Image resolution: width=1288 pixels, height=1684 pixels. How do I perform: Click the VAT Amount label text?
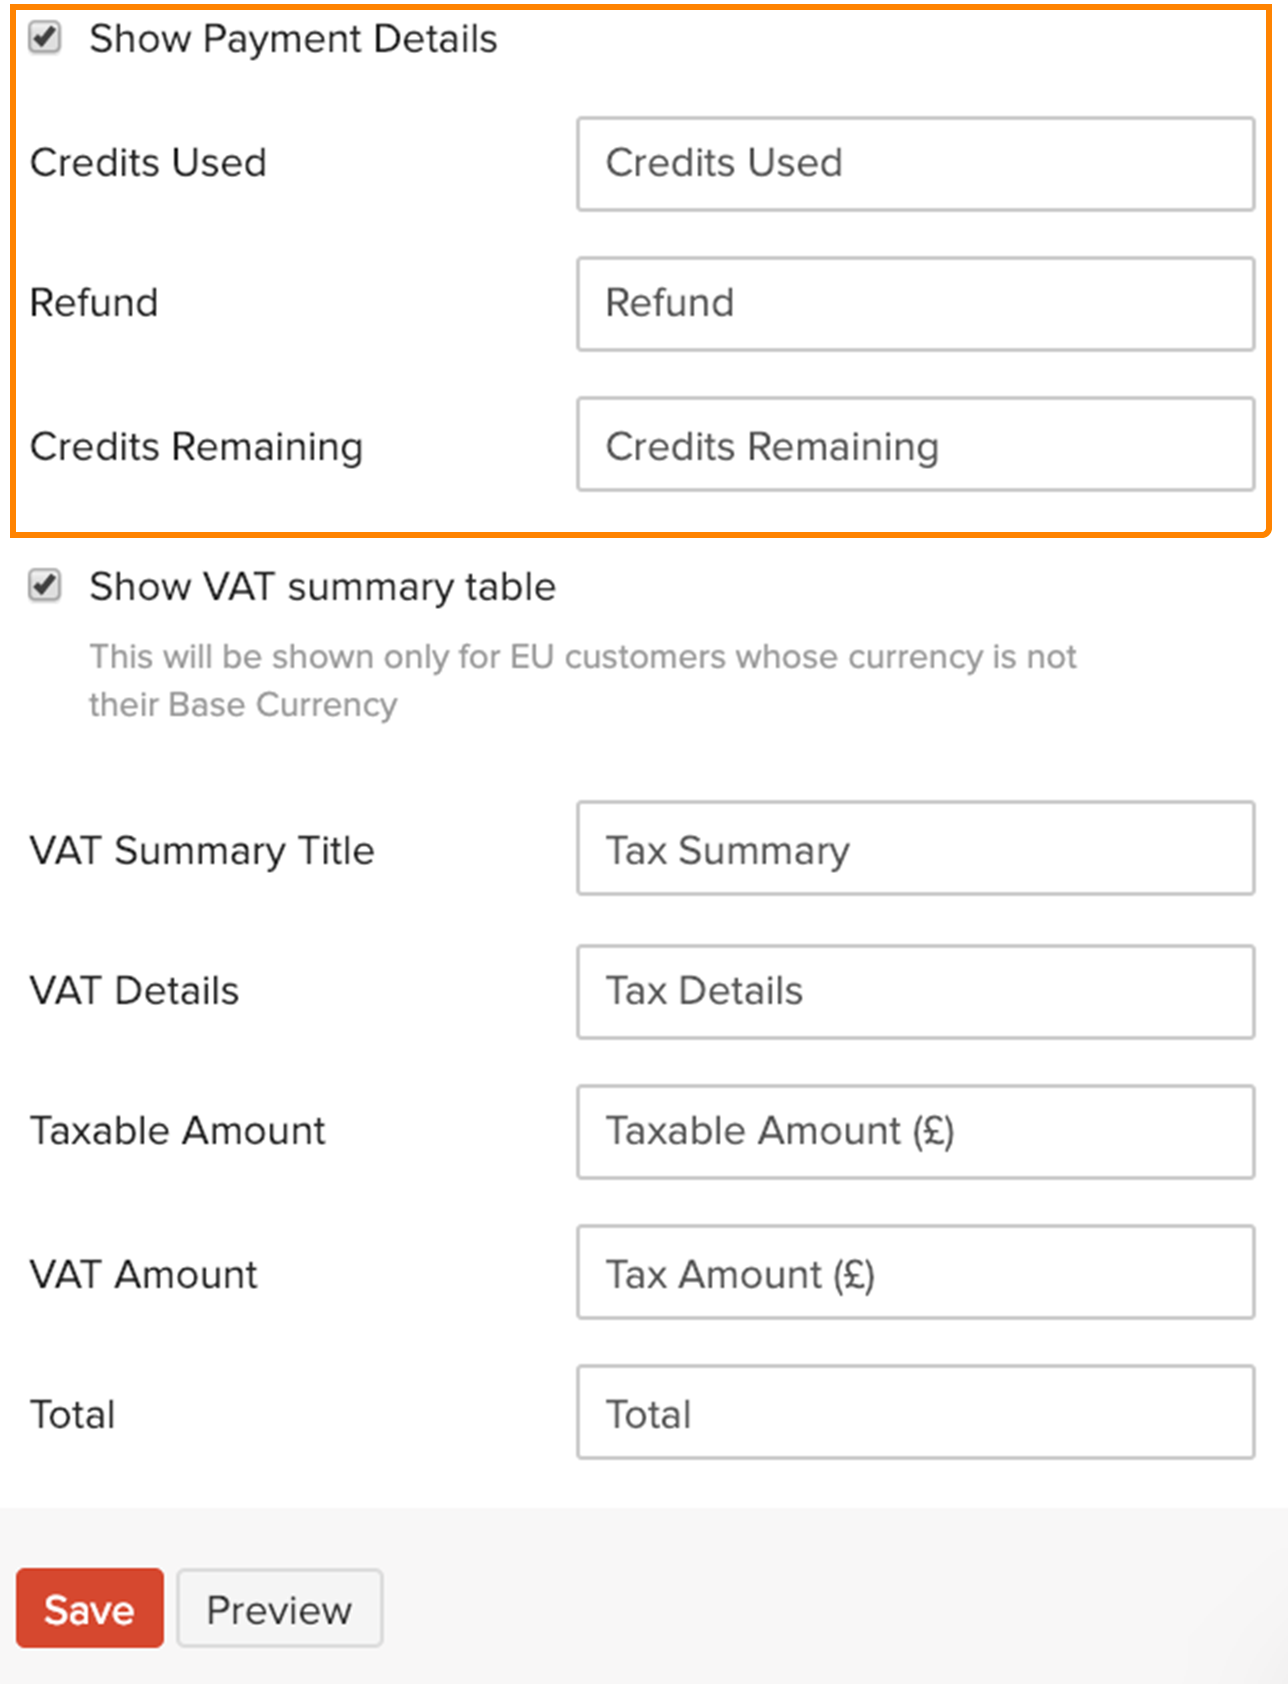[x=144, y=1275]
